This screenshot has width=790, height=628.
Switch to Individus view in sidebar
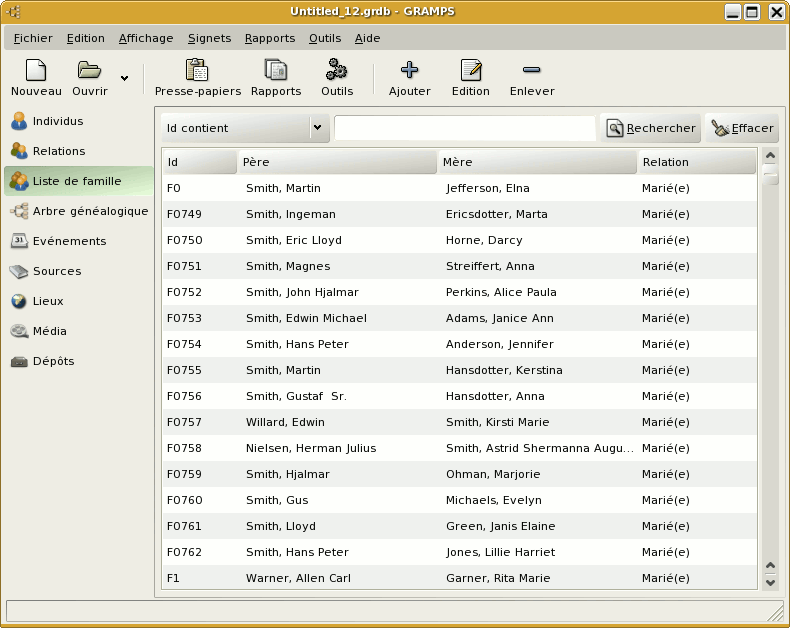pyautogui.click(x=58, y=122)
